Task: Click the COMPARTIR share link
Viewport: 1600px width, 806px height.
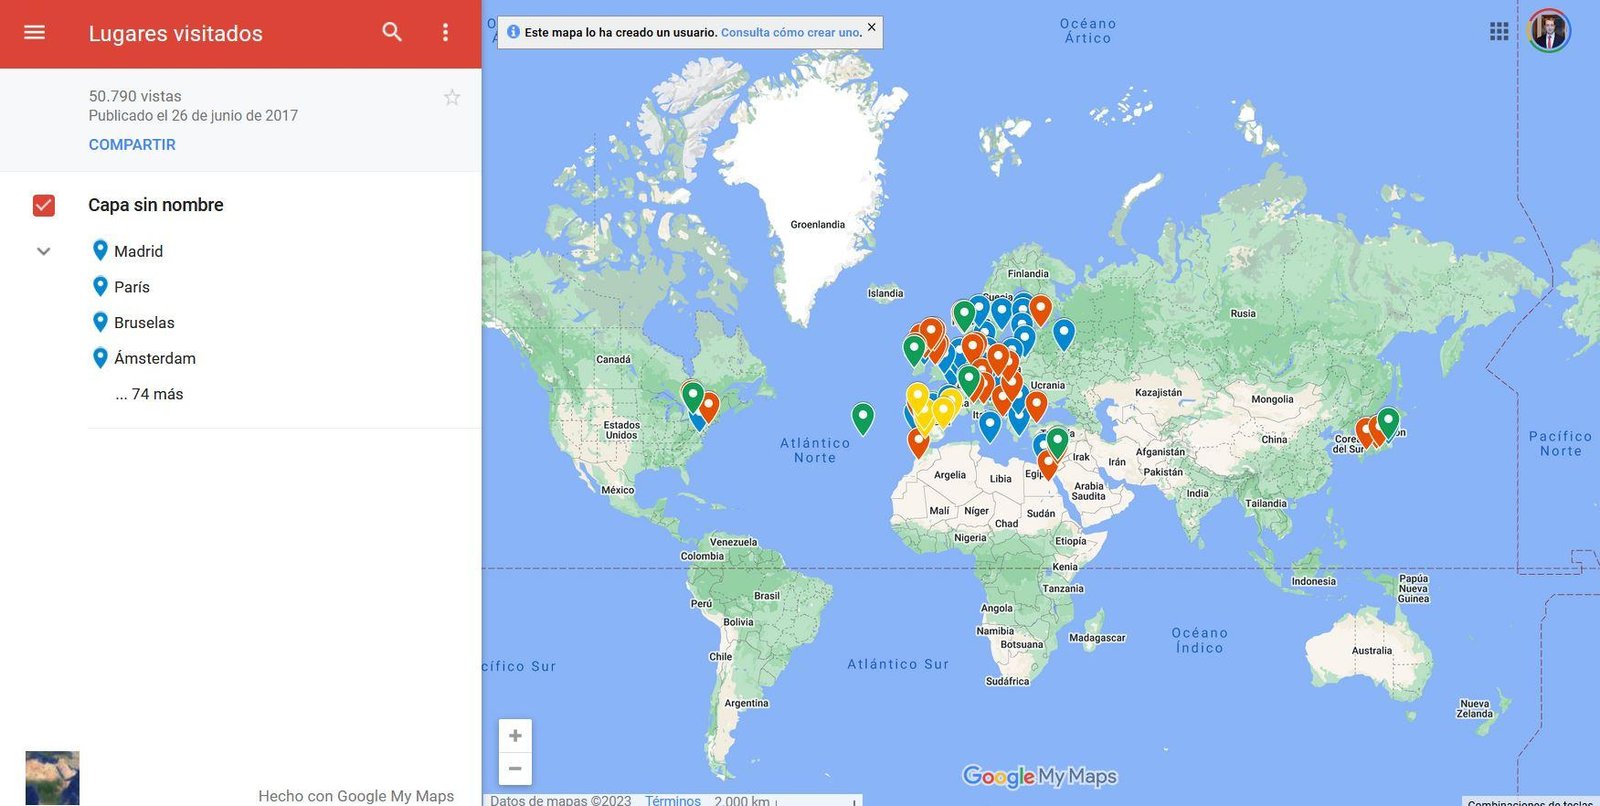Action: (x=132, y=144)
